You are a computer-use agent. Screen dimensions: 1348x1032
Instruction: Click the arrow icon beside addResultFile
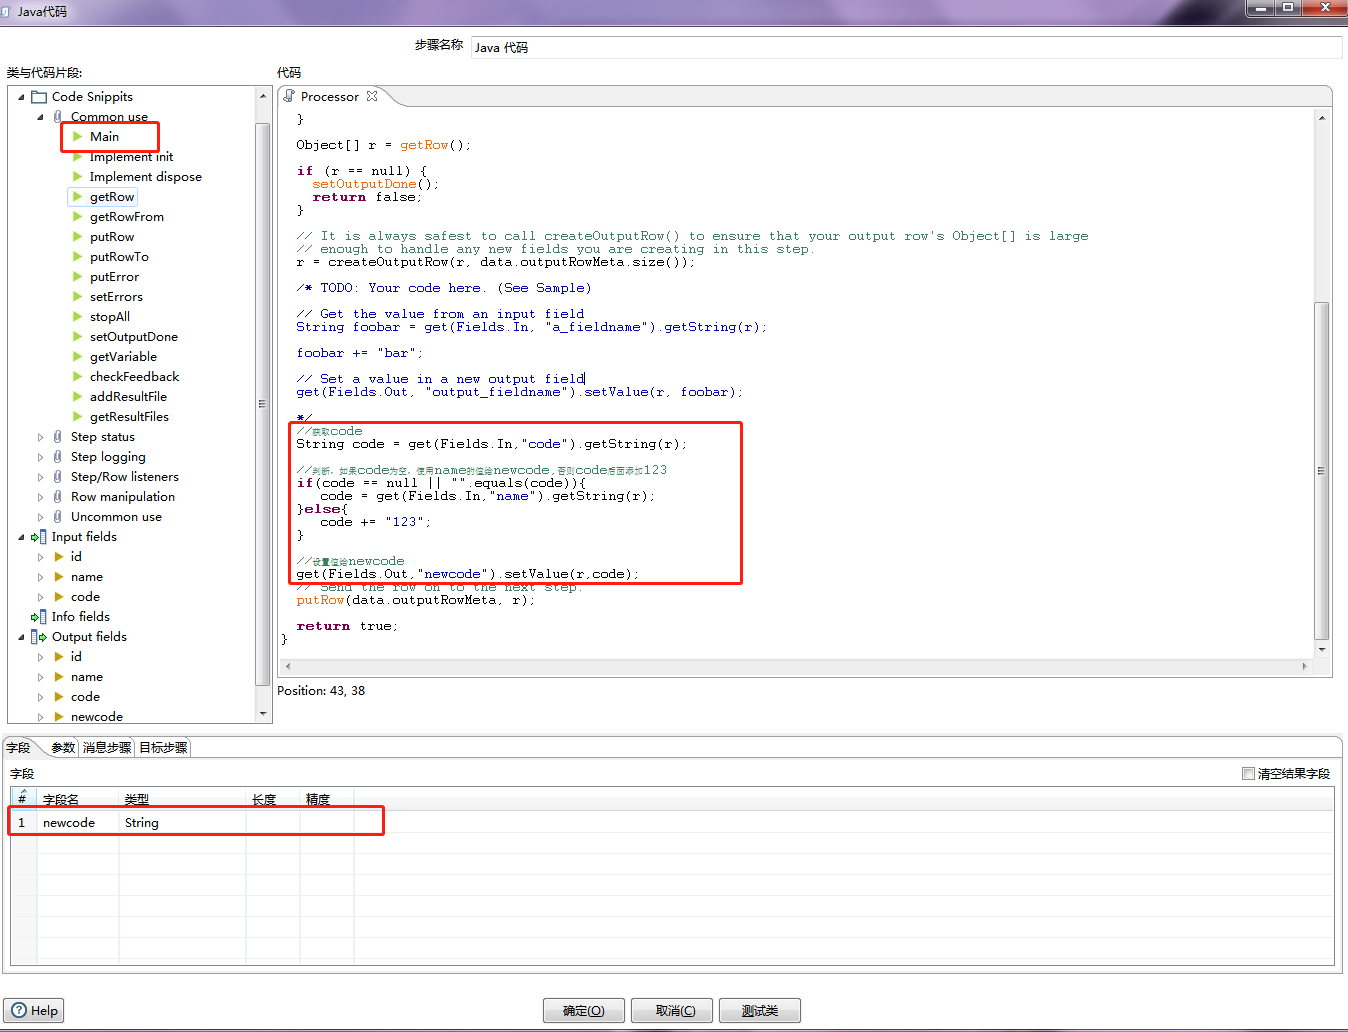click(78, 397)
